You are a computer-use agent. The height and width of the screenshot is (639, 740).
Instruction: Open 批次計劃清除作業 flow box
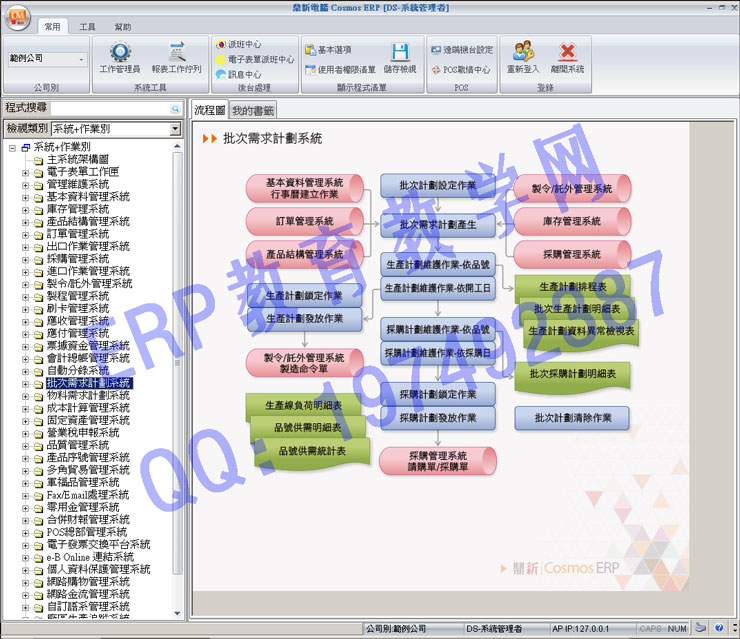pos(572,418)
